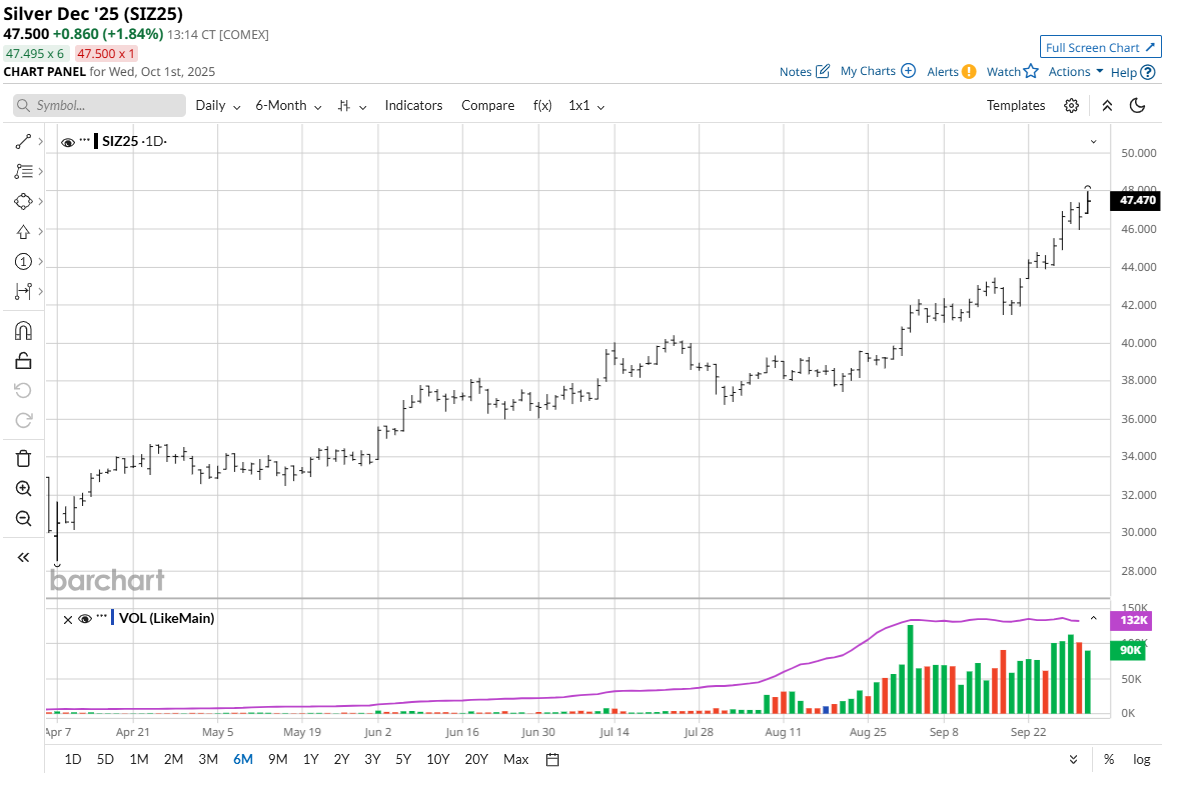Hide the VOL indicator
The image size is (1198, 796).
(x=85, y=619)
